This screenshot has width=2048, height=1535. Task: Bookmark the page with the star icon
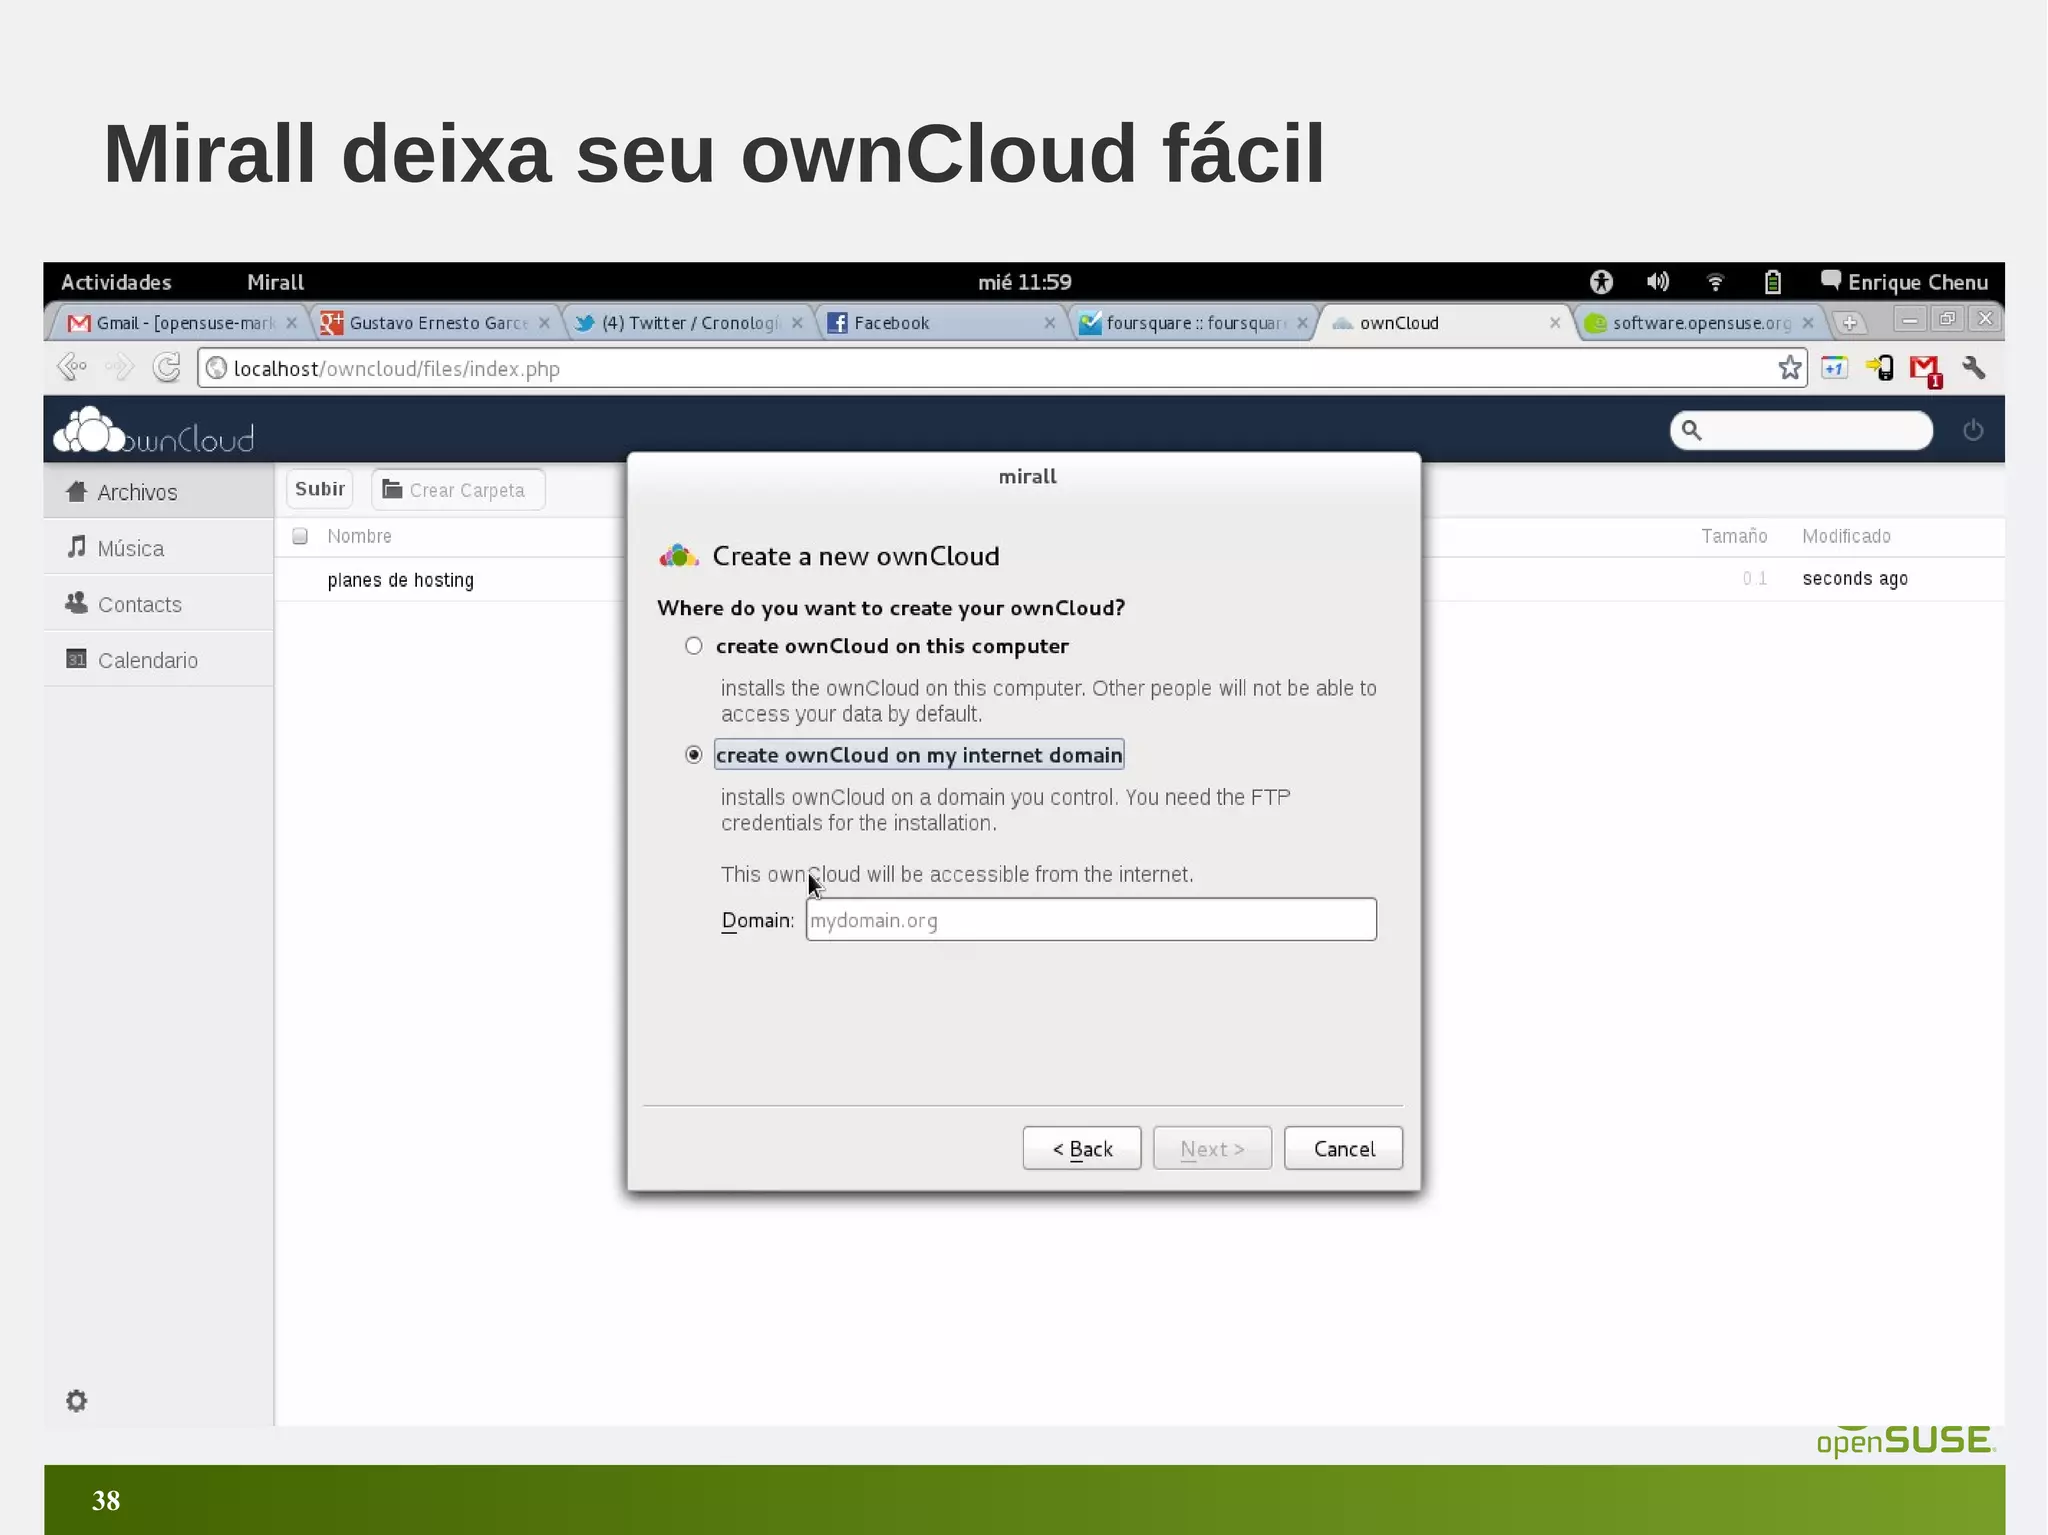[1790, 368]
